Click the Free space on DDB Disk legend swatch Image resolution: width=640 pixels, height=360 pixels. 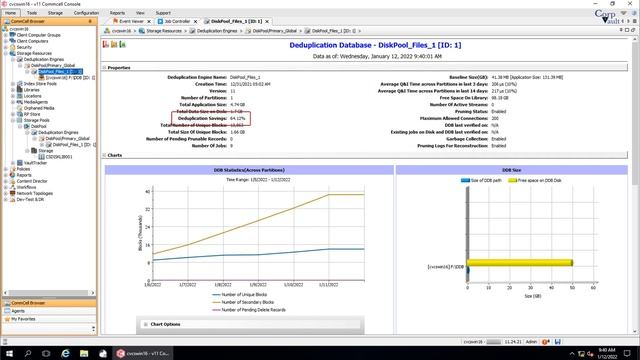[512, 180]
